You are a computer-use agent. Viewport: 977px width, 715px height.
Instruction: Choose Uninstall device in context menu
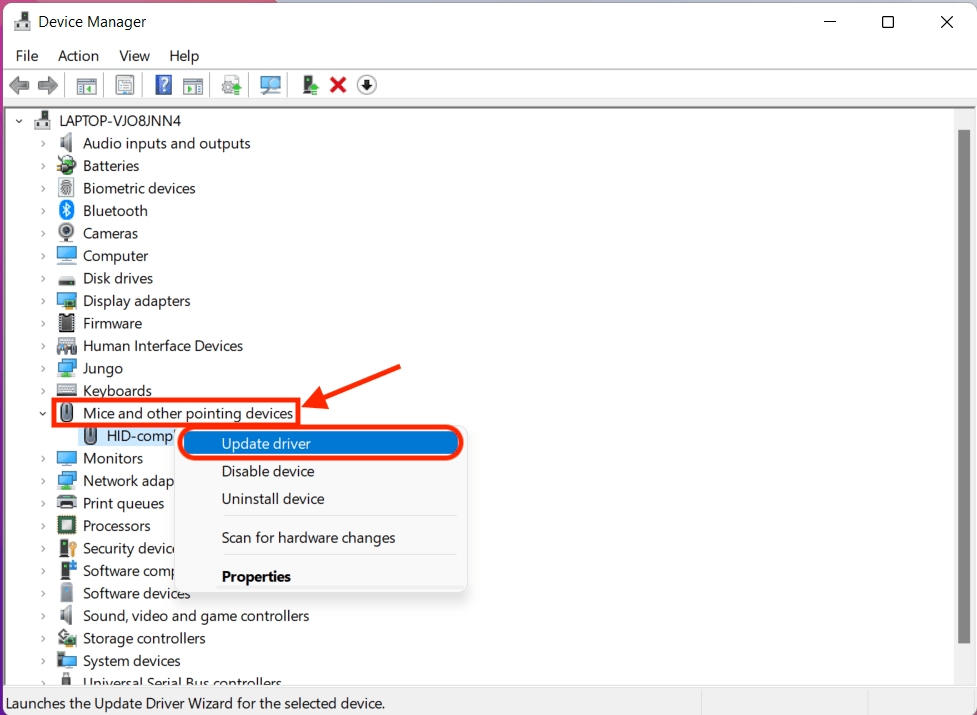tap(321, 499)
